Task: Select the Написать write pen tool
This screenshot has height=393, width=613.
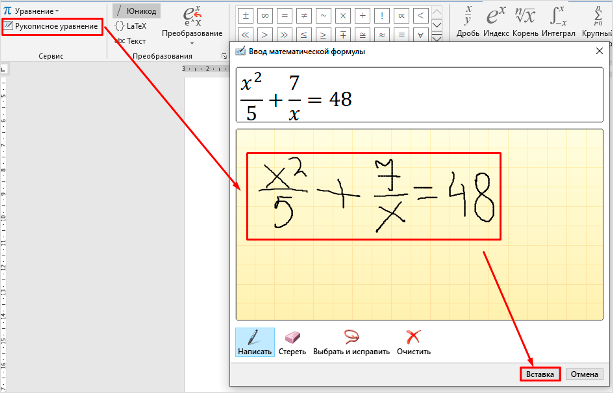Action: click(255, 342)
